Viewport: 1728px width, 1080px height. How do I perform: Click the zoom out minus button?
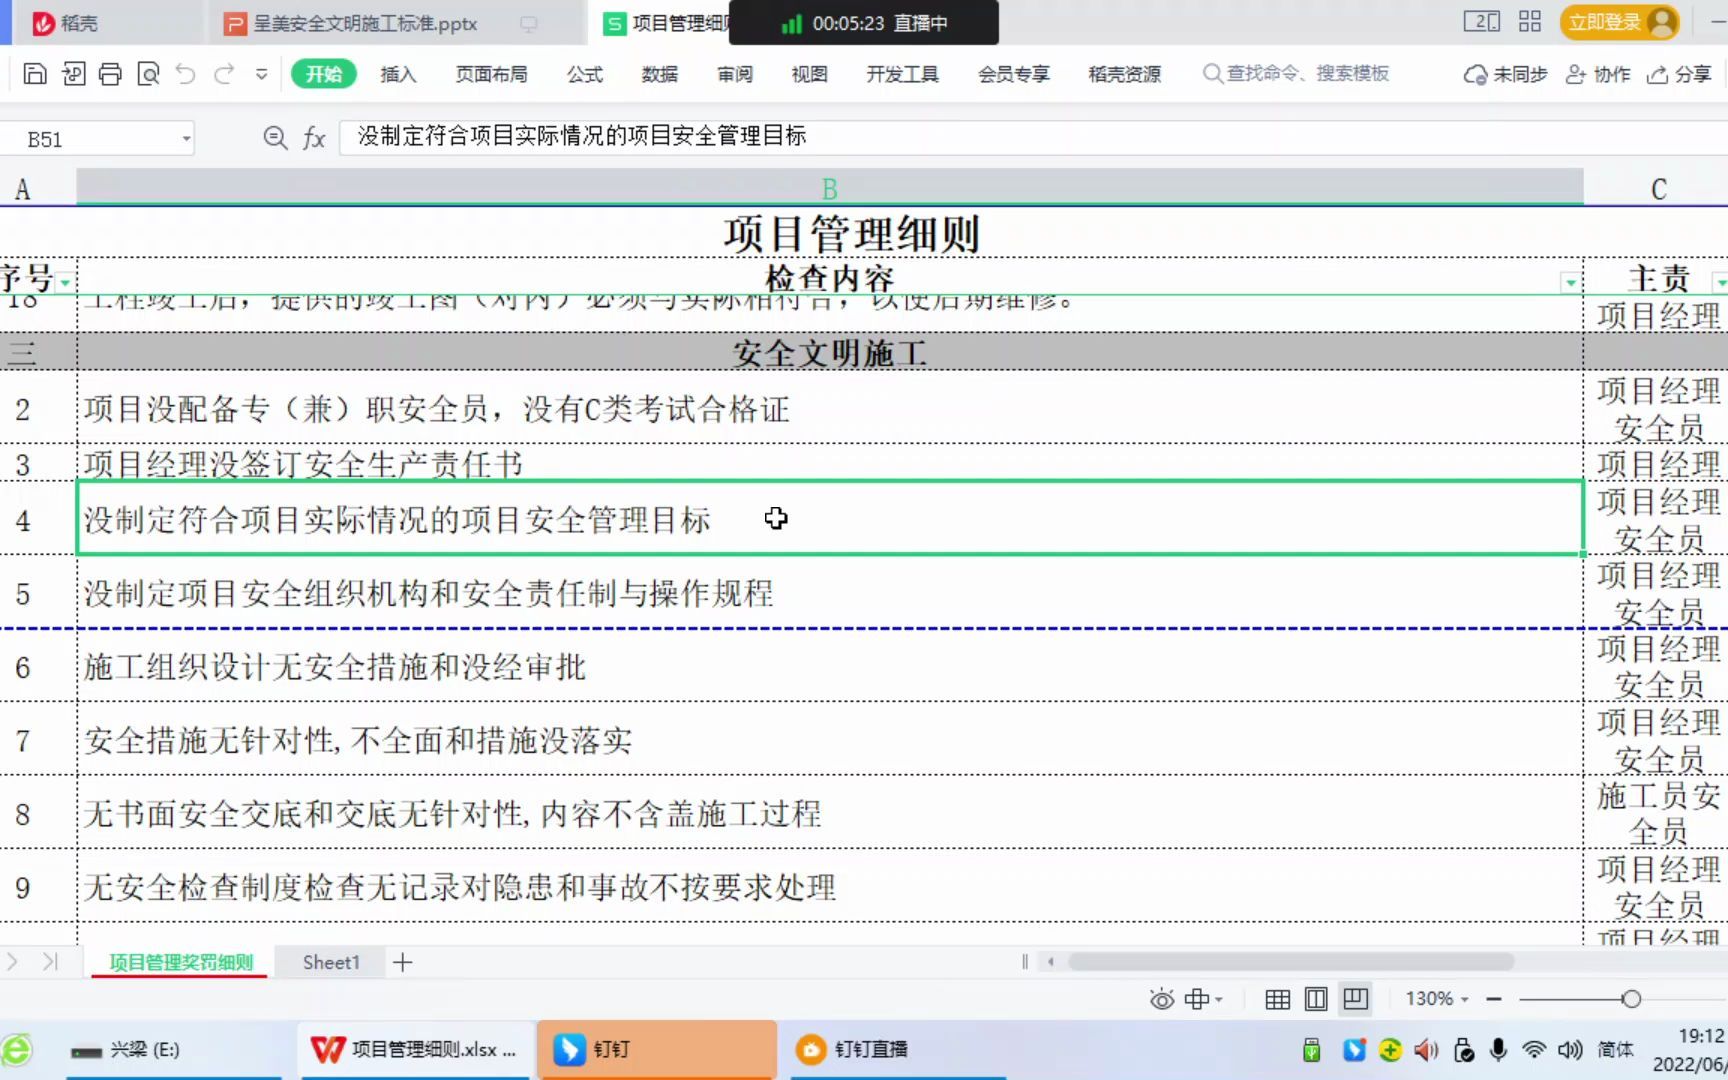point(1494,999)
